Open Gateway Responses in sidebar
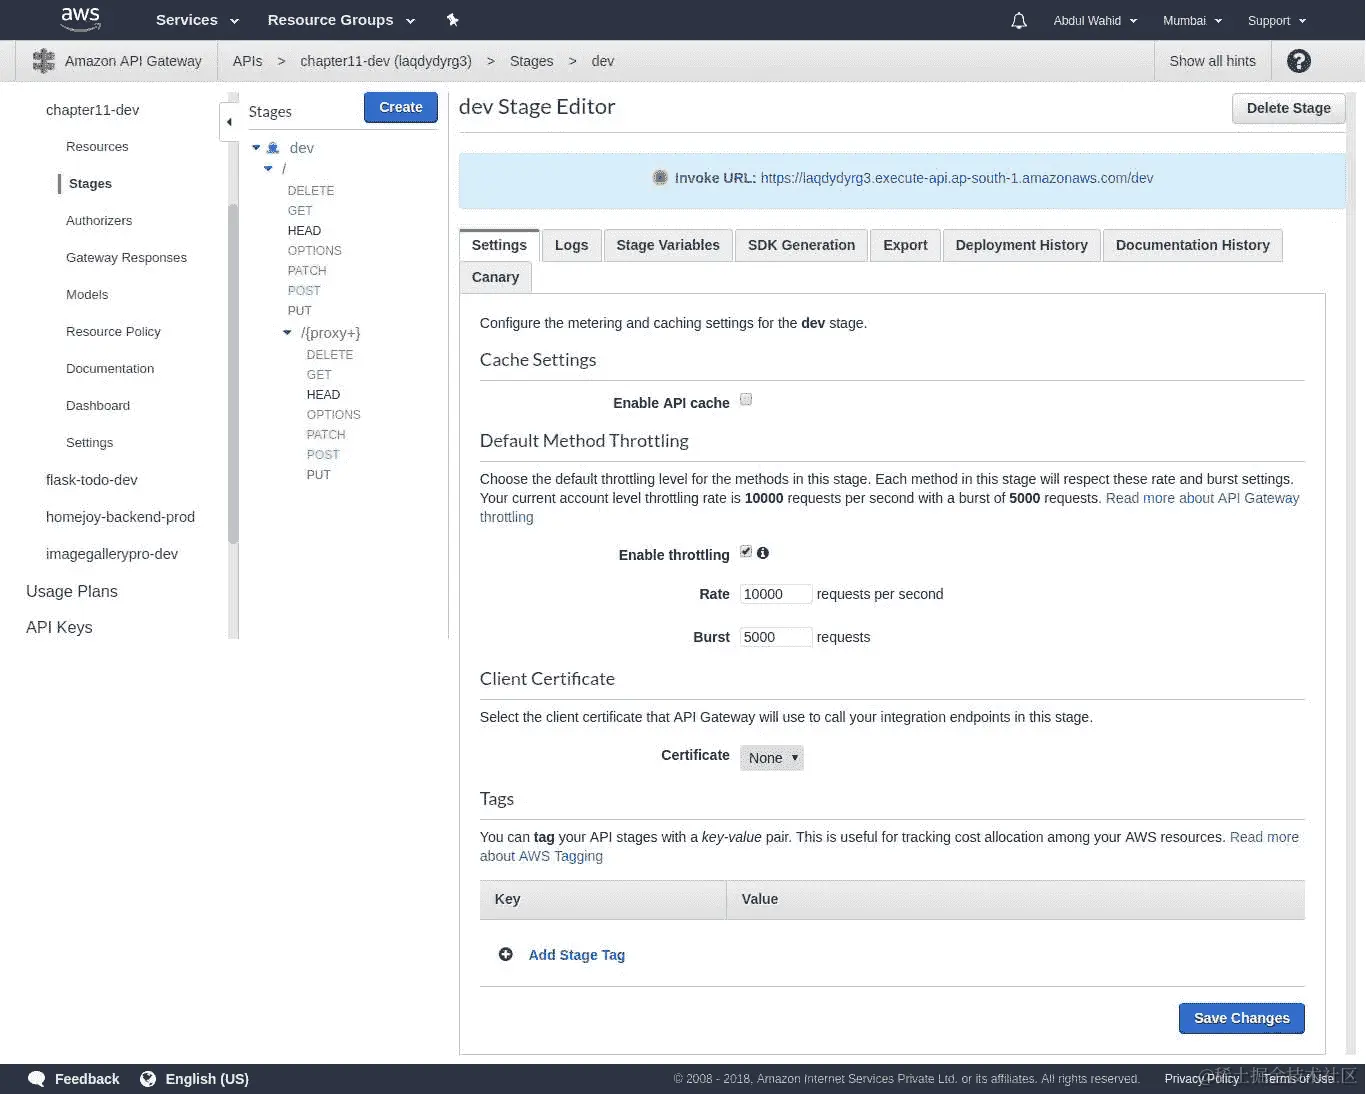This screenshot has height=1094, width=1366. point(126,258)
